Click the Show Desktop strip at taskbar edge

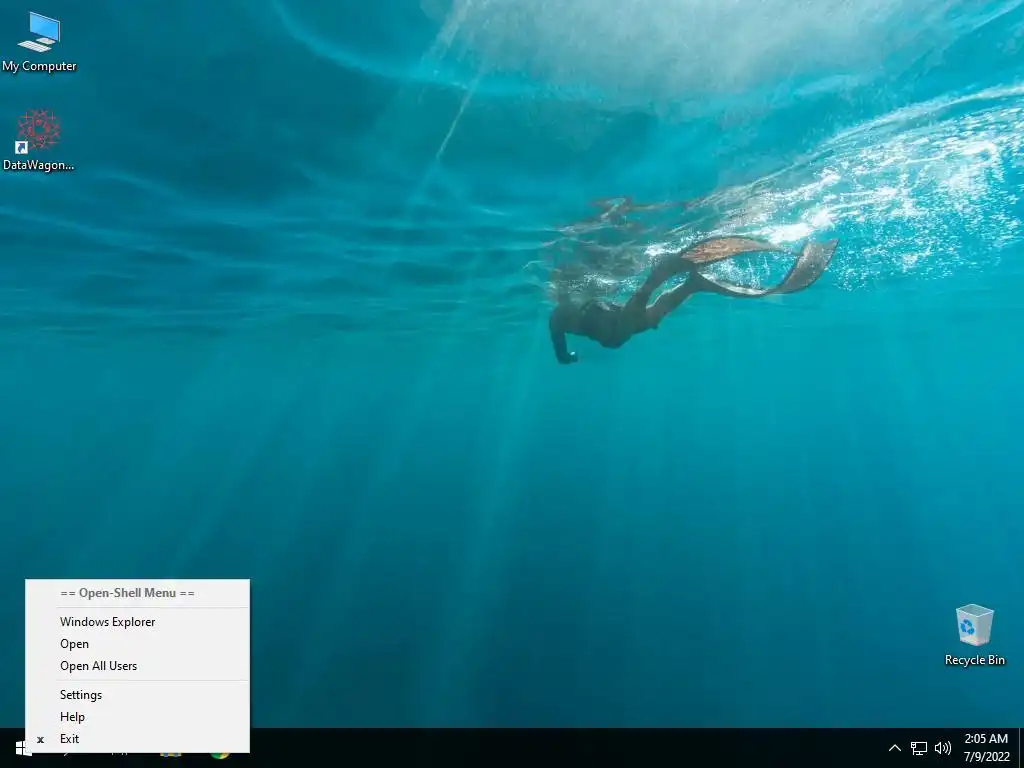tap(1021, 748)
